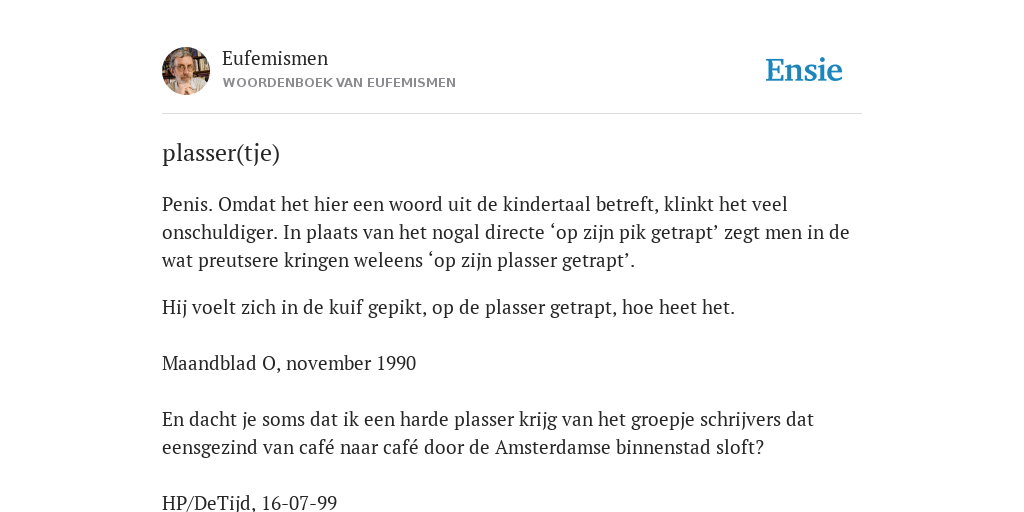This screenshot has height=512, width=1024.
Task: Click the word 'onschuldiger' in the text
Action: click(220, 233)
